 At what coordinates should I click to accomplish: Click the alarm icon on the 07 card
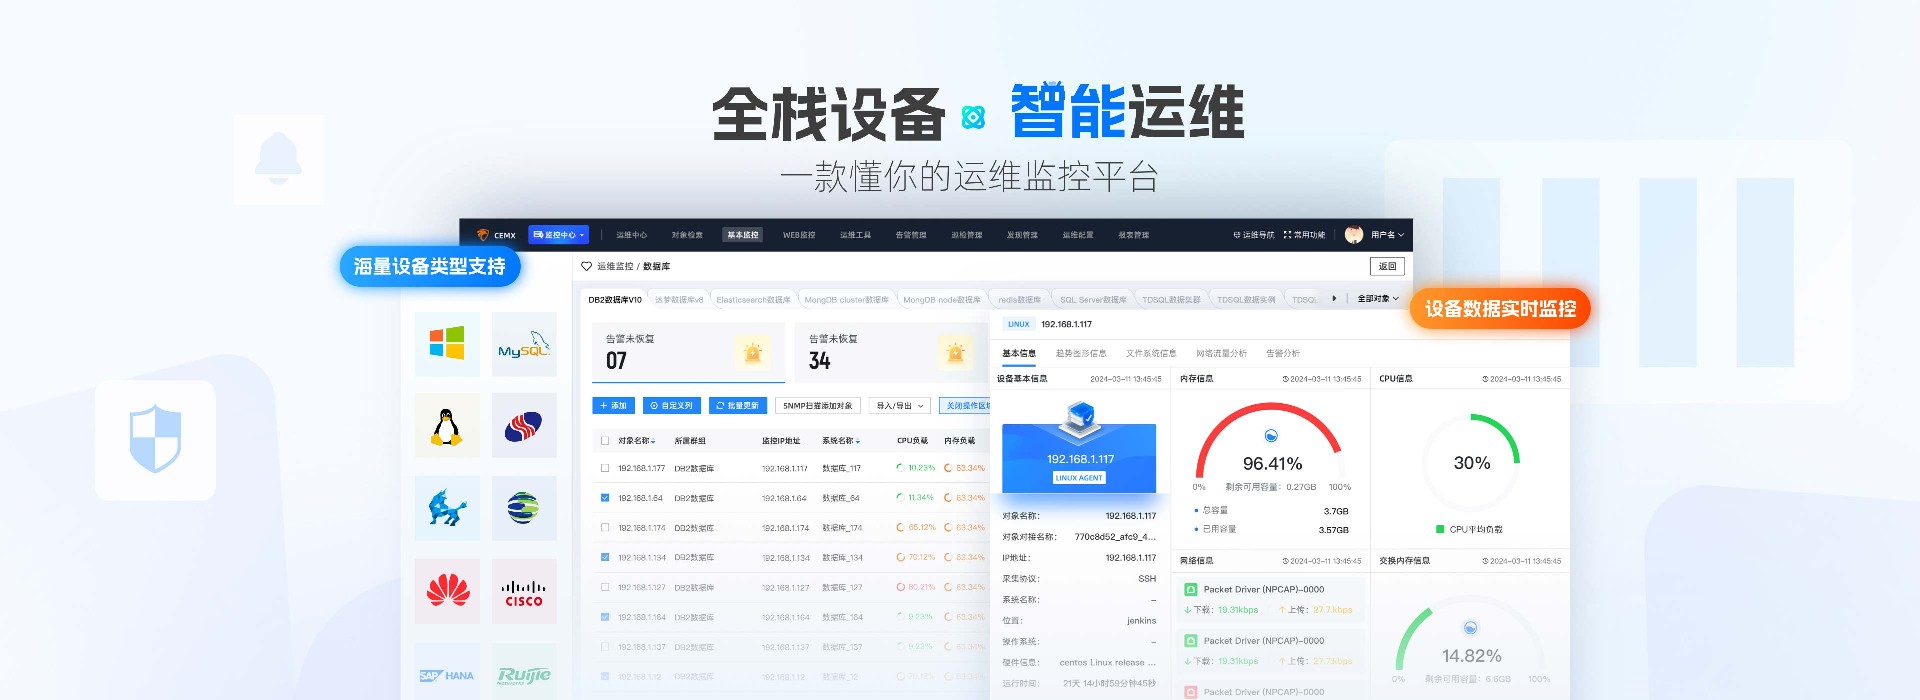click(753, 352)
